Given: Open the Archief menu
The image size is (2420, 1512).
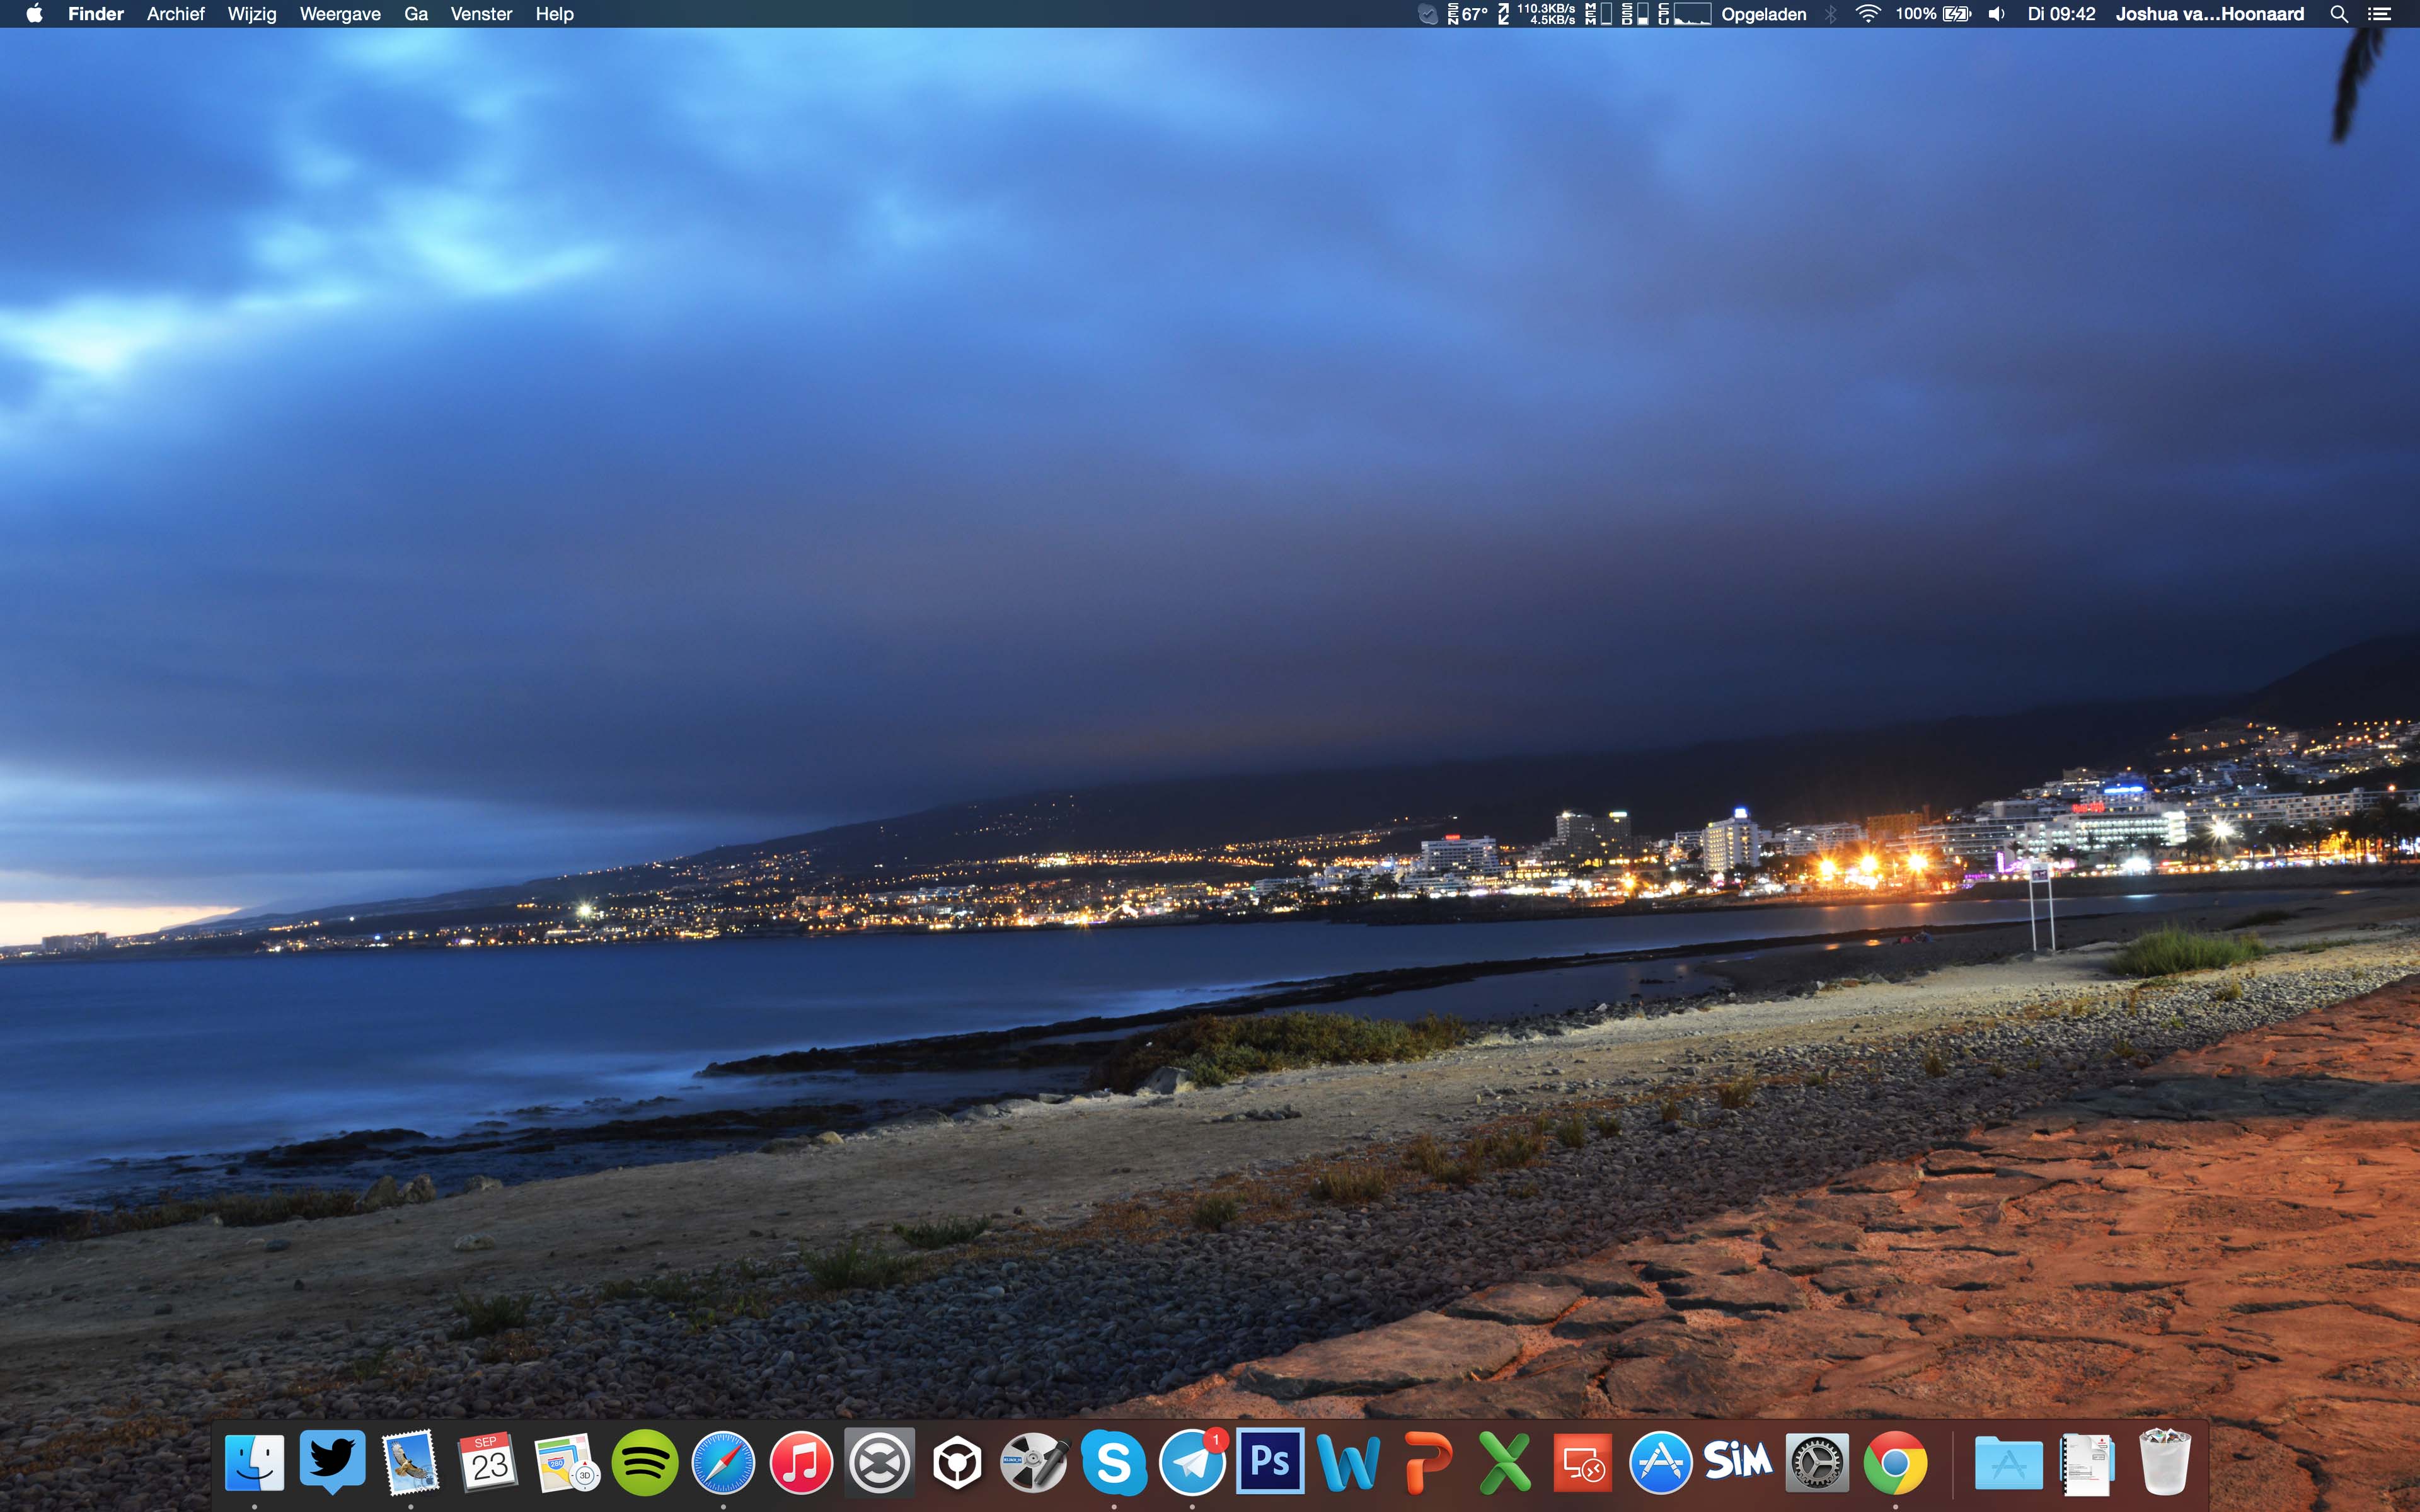Looking at the screenshot, I should [175, 14].
